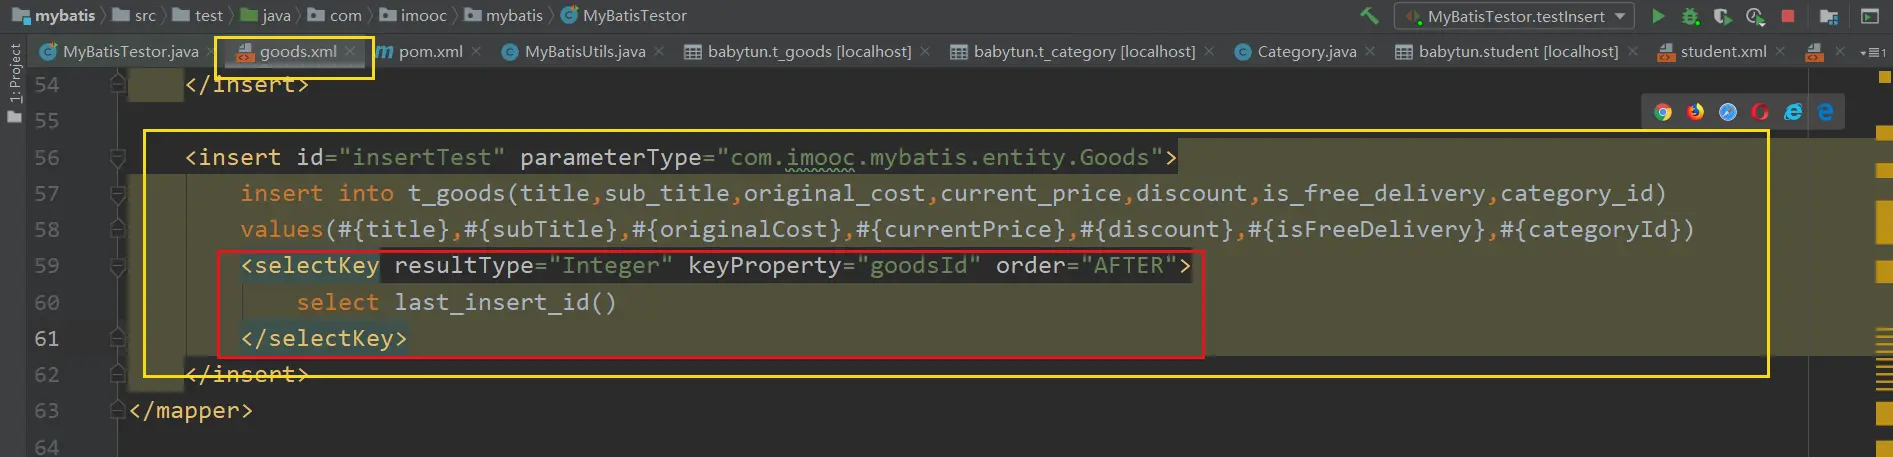Collapse the selectKey block at line 59
The width and height of the screenshot is (1893, 457).
pos(118,266)
